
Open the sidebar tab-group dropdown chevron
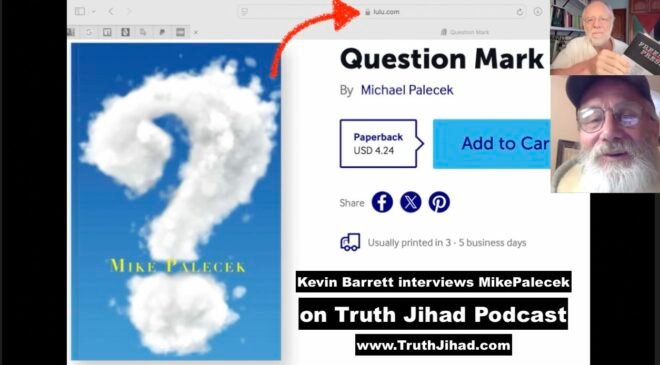point(93,12)
